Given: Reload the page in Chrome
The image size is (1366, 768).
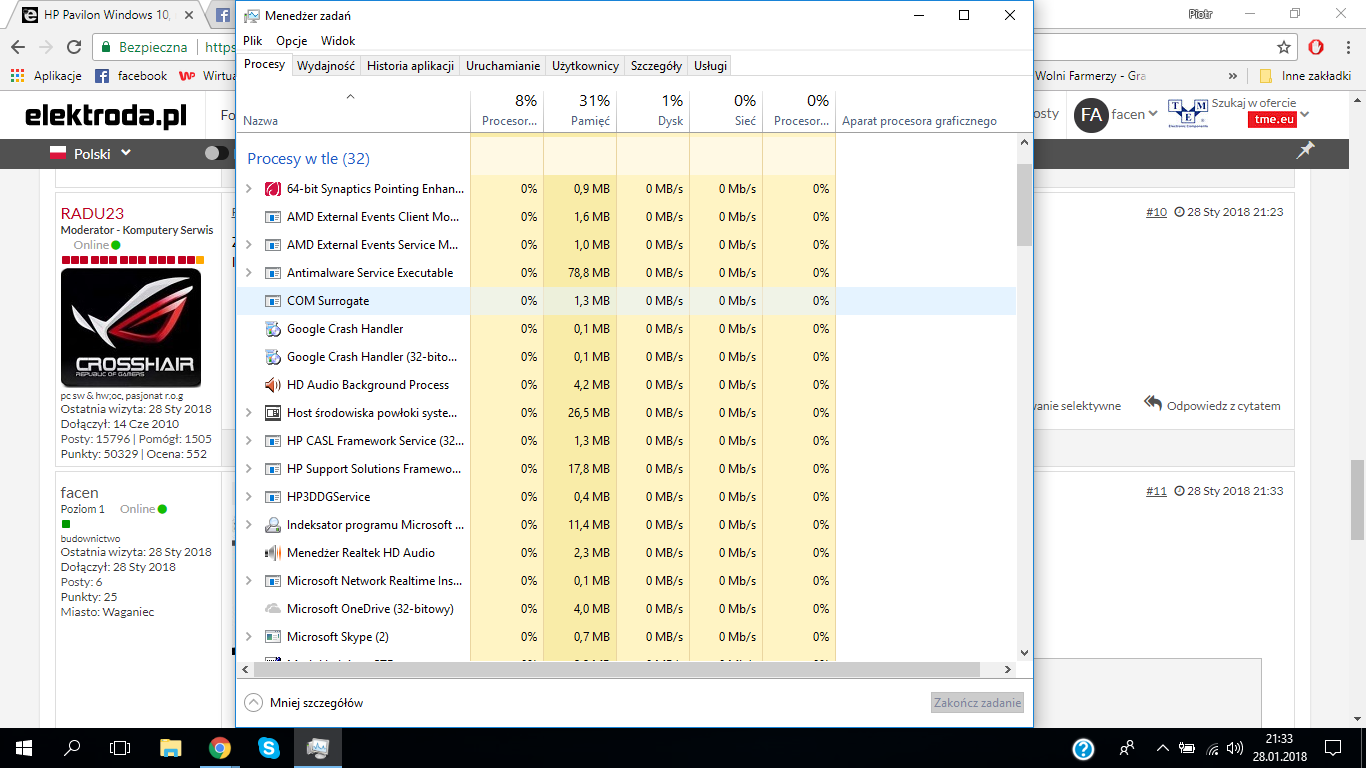Looking at the screenshot, I should point(73,47).
